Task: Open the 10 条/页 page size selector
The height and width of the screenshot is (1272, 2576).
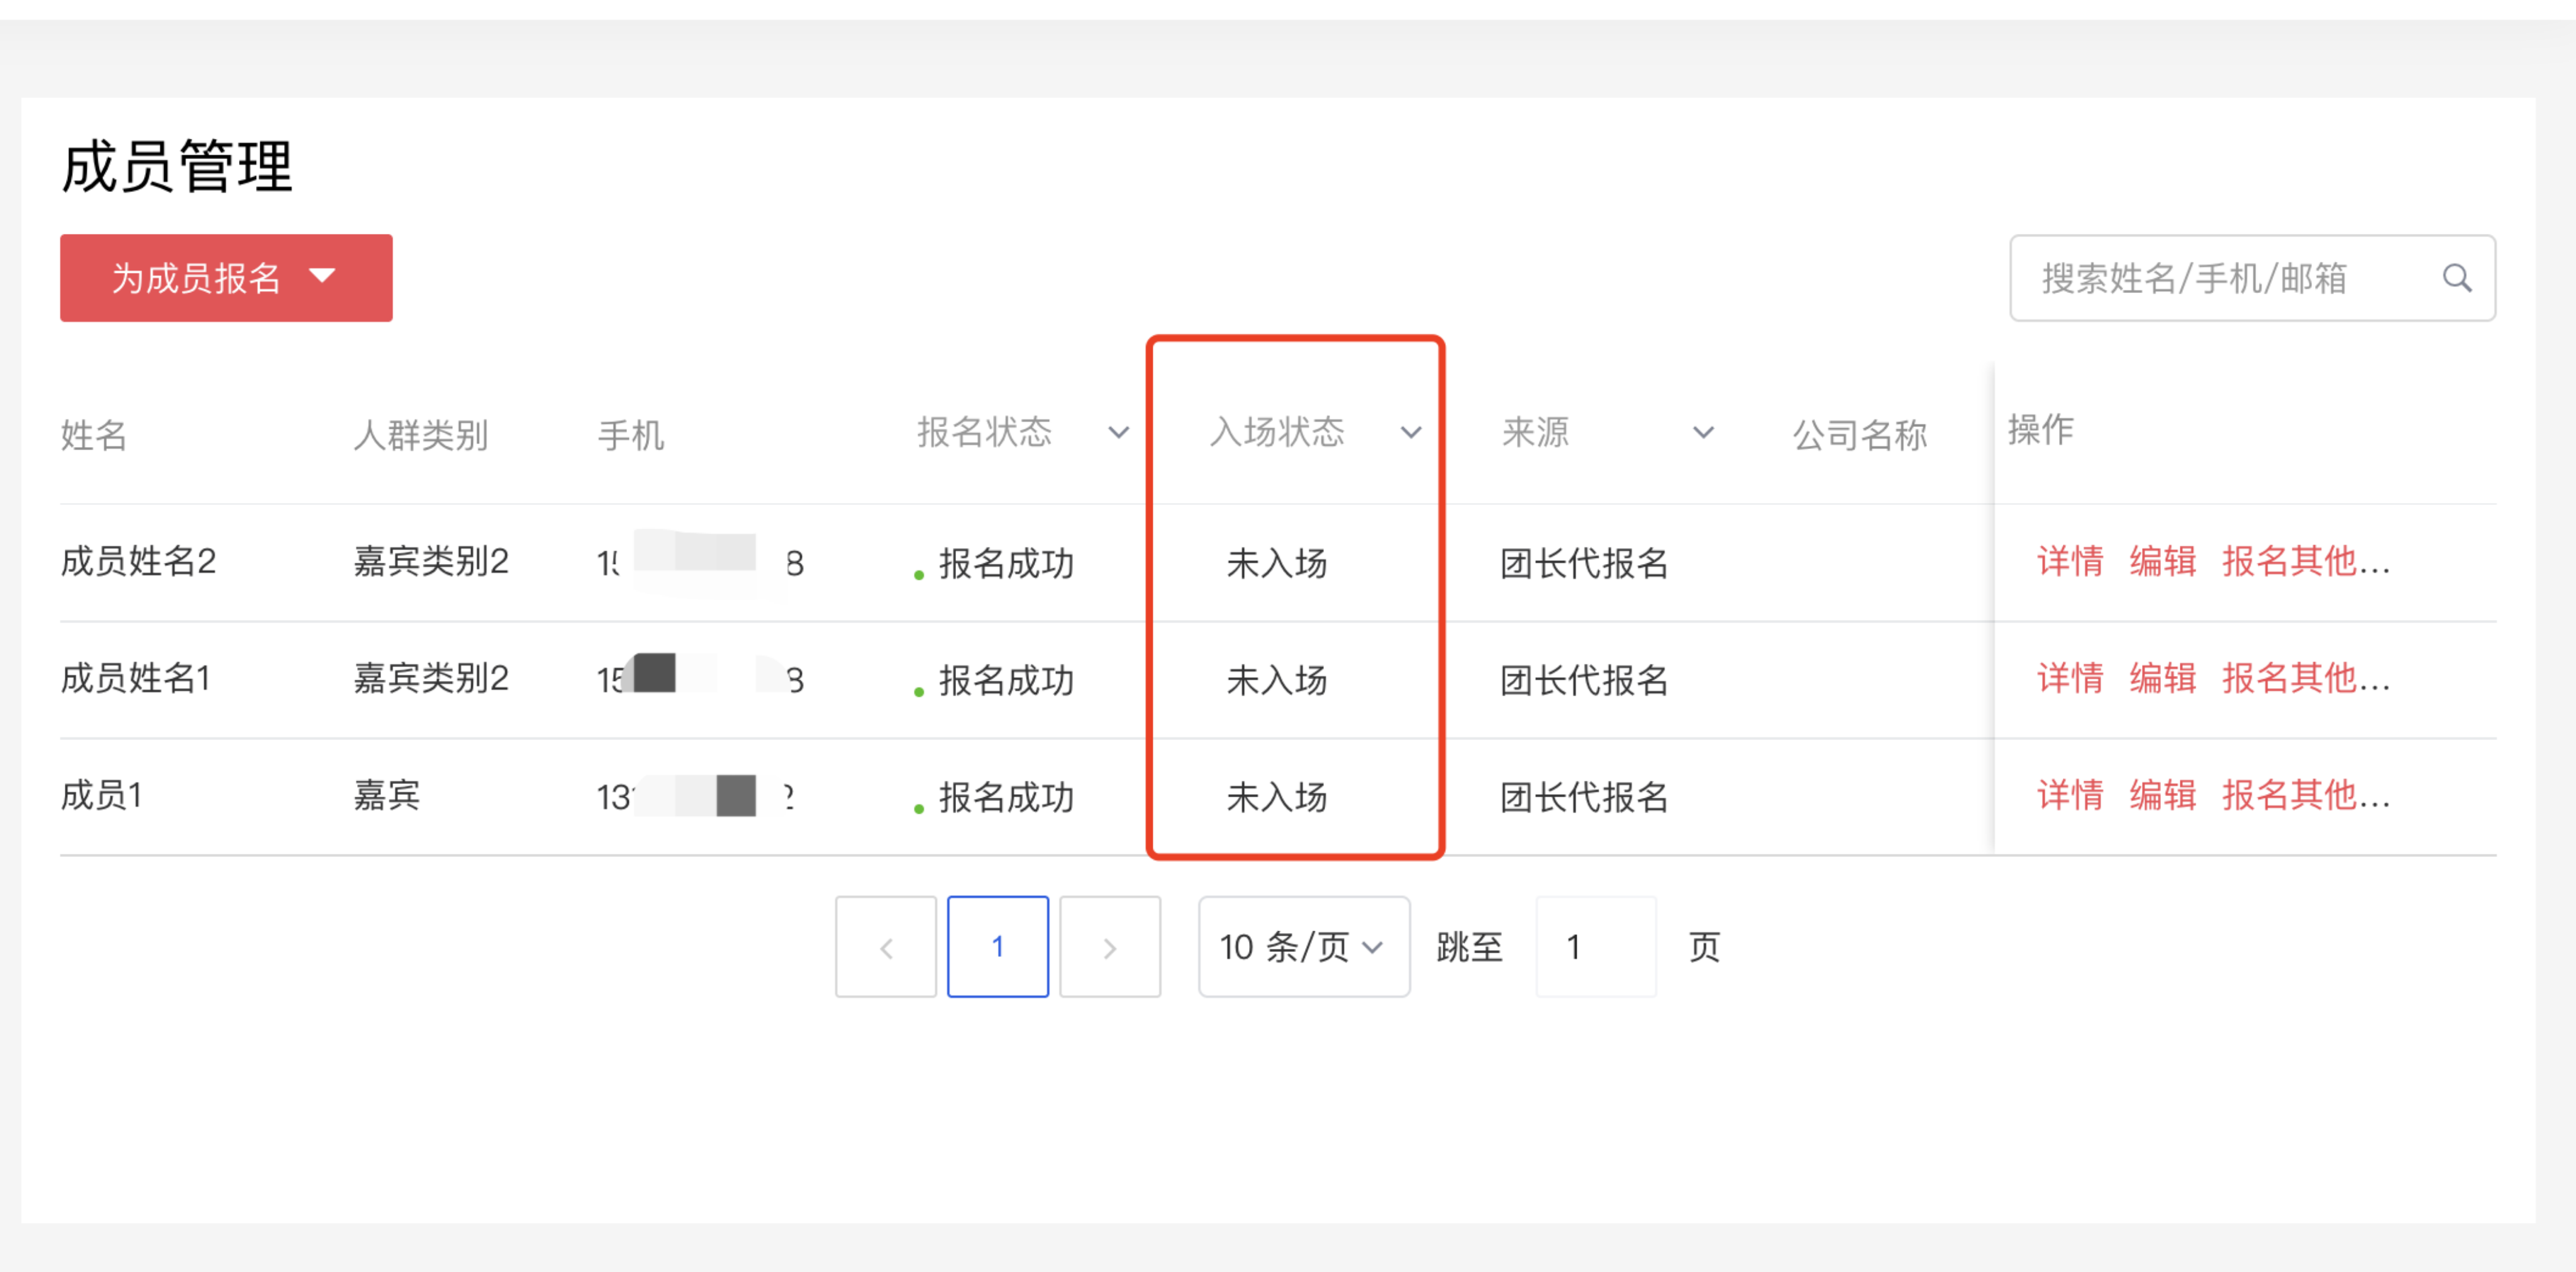Action: [1303, 947]
